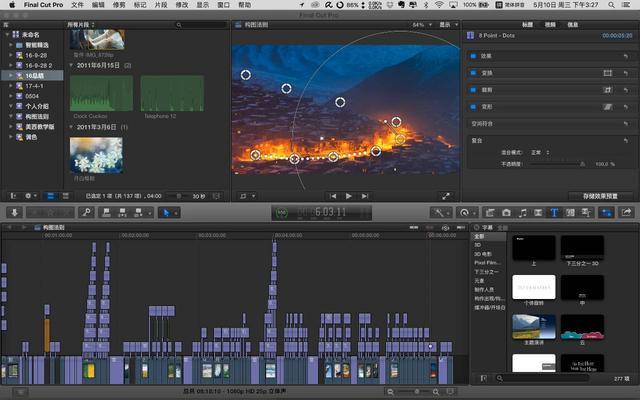Open the Photos browser camera icon
This screenshot has height=400, width=640.
click(x=507, y=212)
